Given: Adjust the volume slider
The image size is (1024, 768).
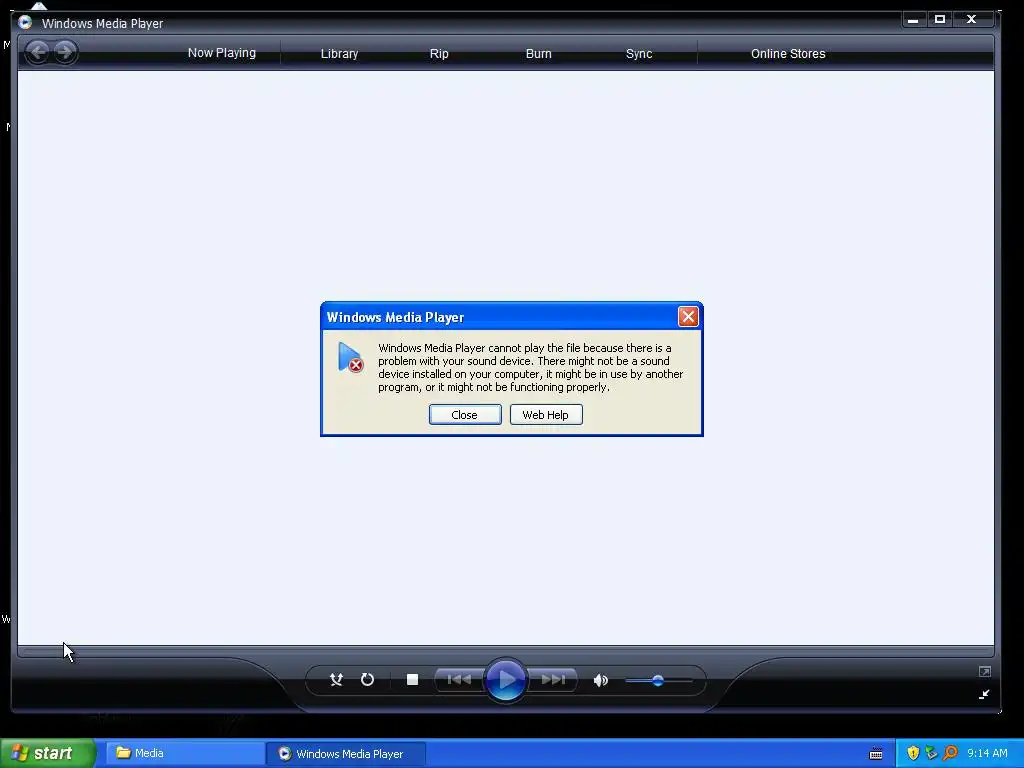Looking at the screenshot, I should coord(658,680).
